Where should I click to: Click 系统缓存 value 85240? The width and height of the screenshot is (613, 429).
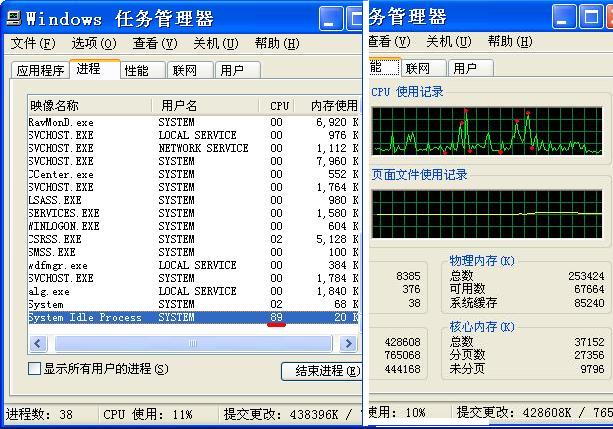(589, 303)
